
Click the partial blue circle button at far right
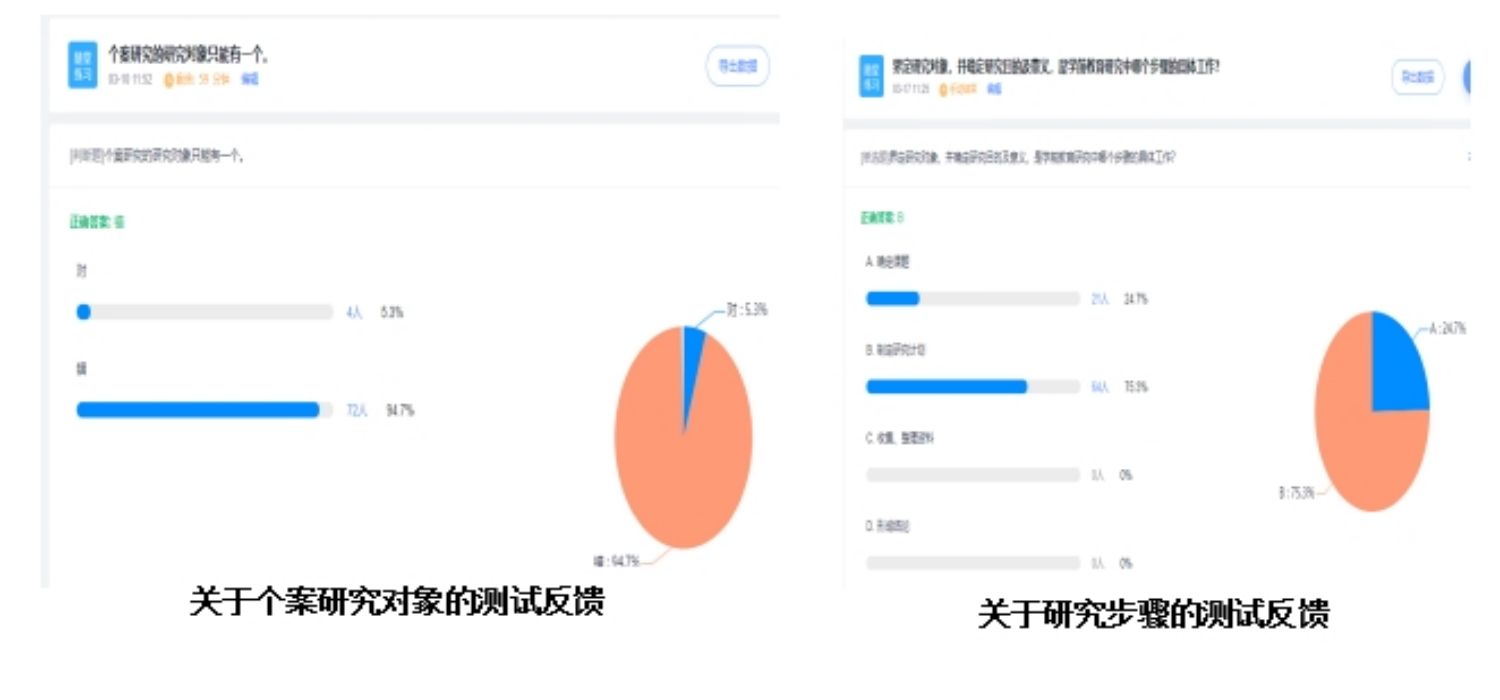point(1466,77)
